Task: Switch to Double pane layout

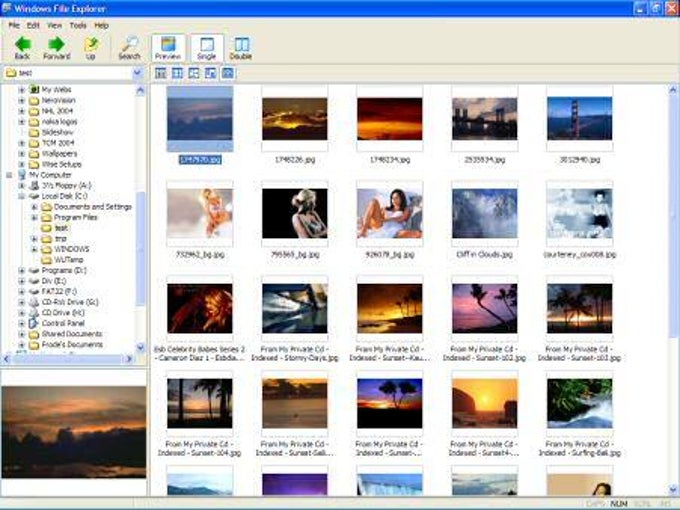Action: coord(241,48)
